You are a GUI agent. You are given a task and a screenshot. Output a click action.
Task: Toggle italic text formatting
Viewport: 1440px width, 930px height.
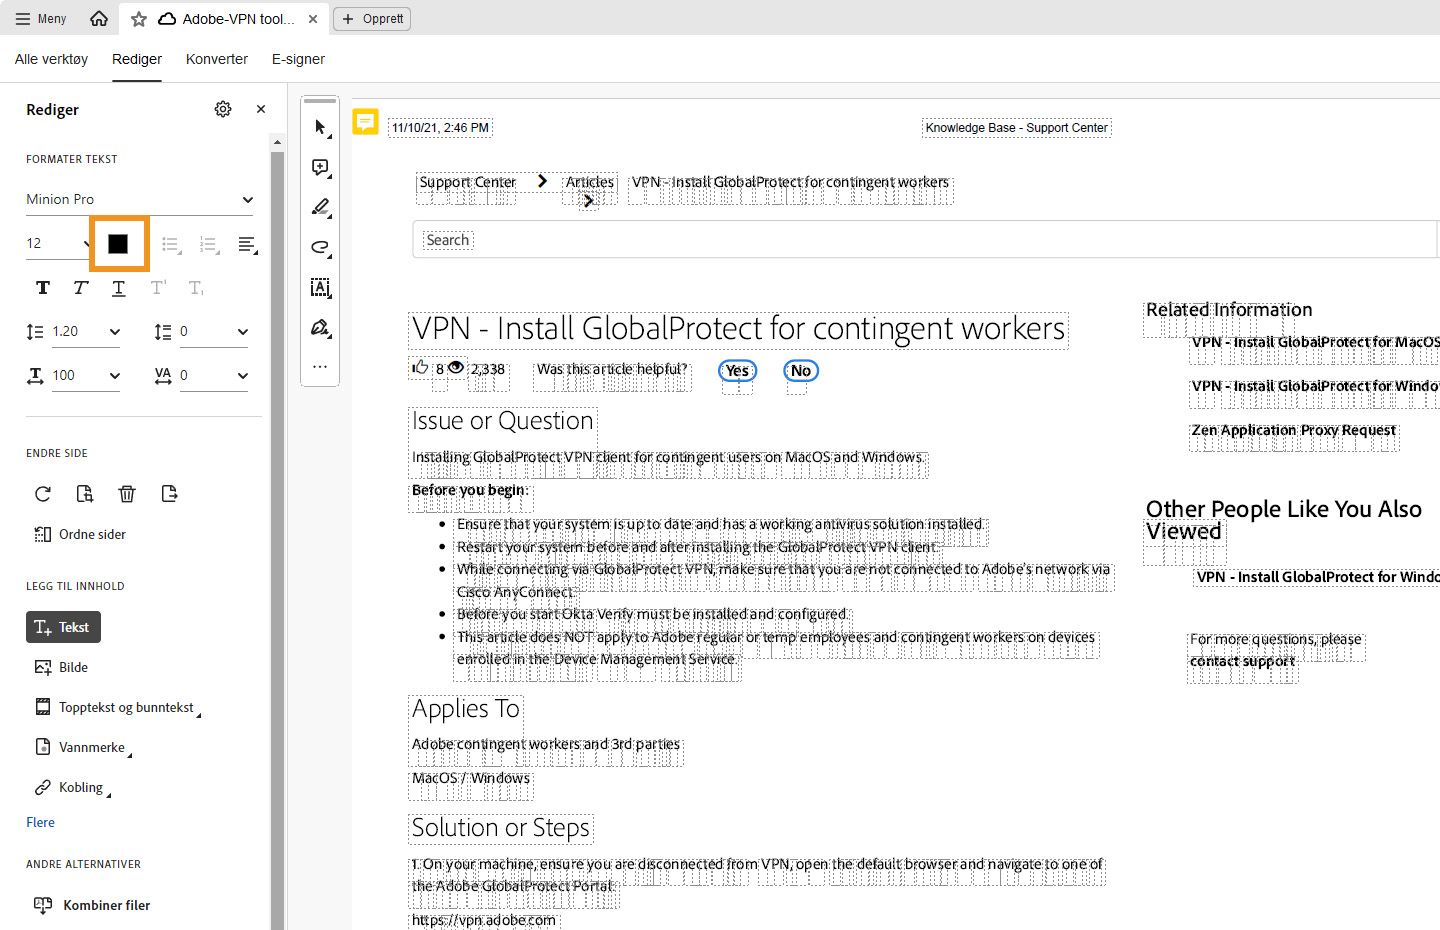(81, 288)
